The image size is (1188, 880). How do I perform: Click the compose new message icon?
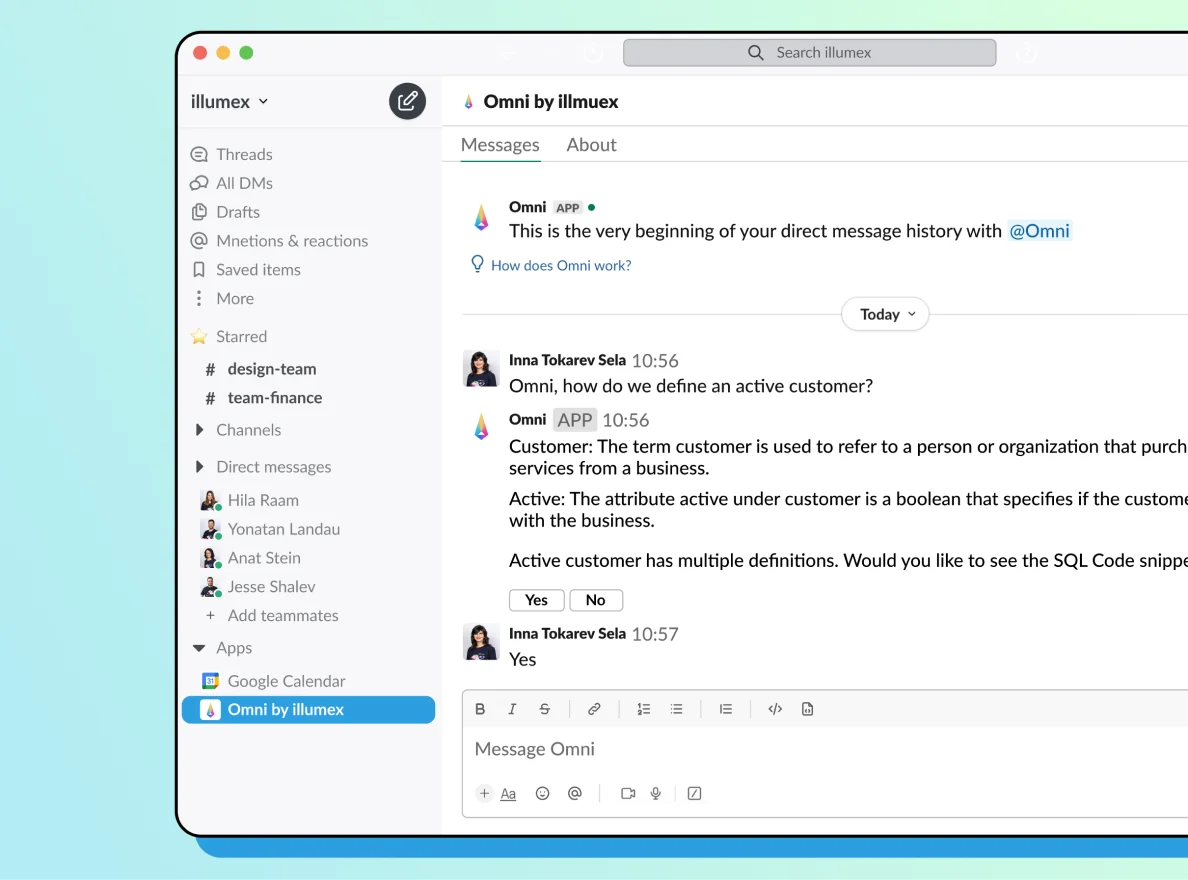407,101
